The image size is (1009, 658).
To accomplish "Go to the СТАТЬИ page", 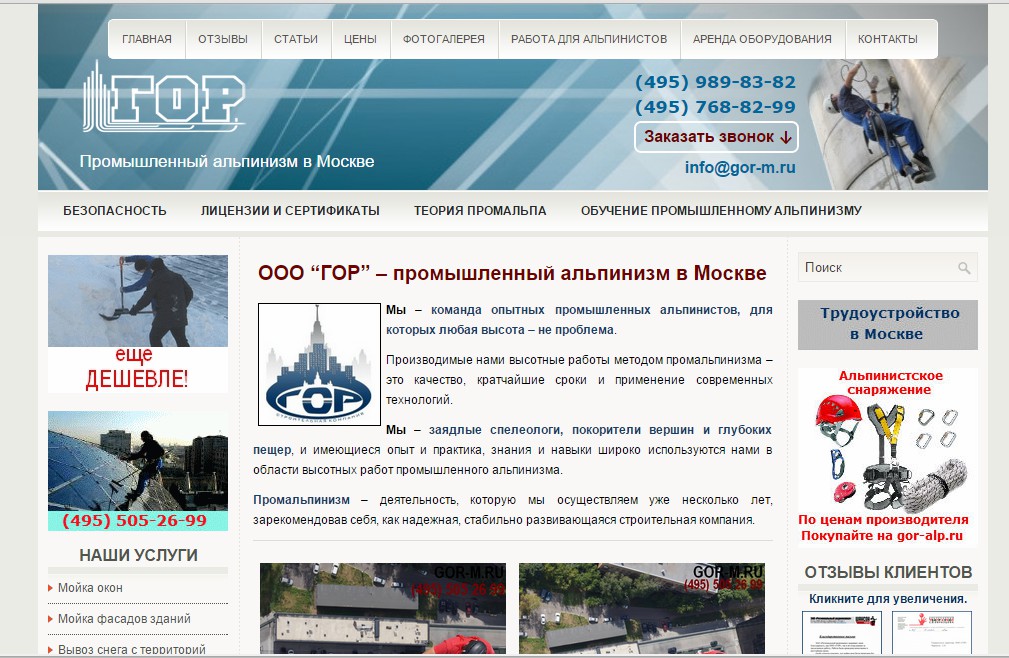I will [296, 39].
